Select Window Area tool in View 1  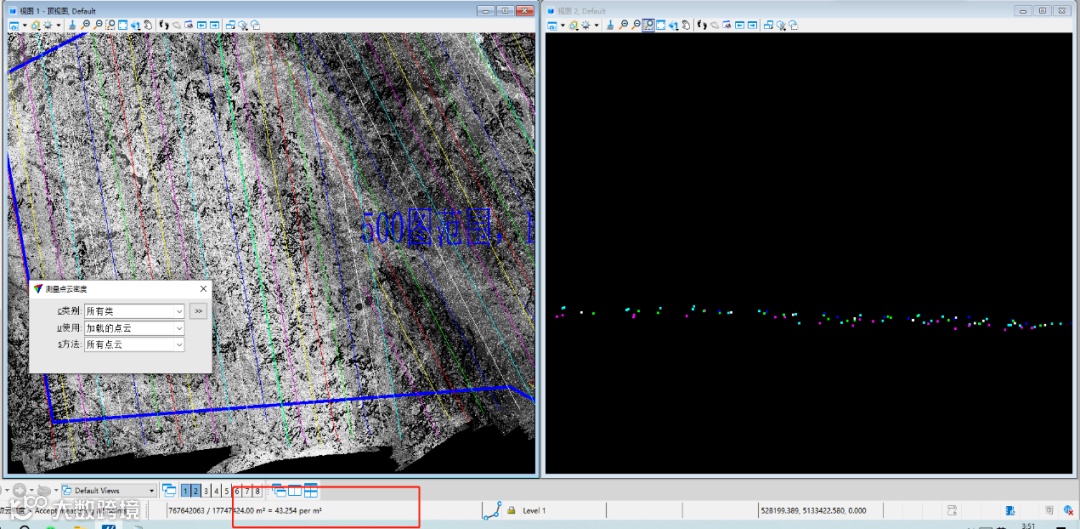(110, 25)
